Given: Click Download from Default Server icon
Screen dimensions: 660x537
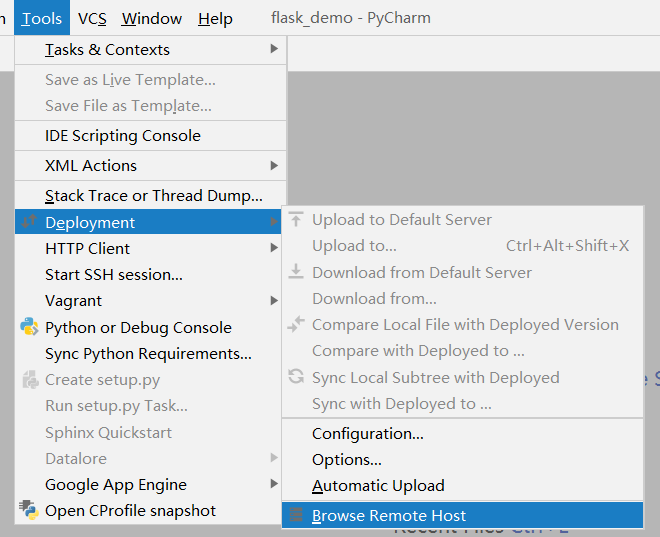Looking at the screenshot, I should (x=296, y=272).
